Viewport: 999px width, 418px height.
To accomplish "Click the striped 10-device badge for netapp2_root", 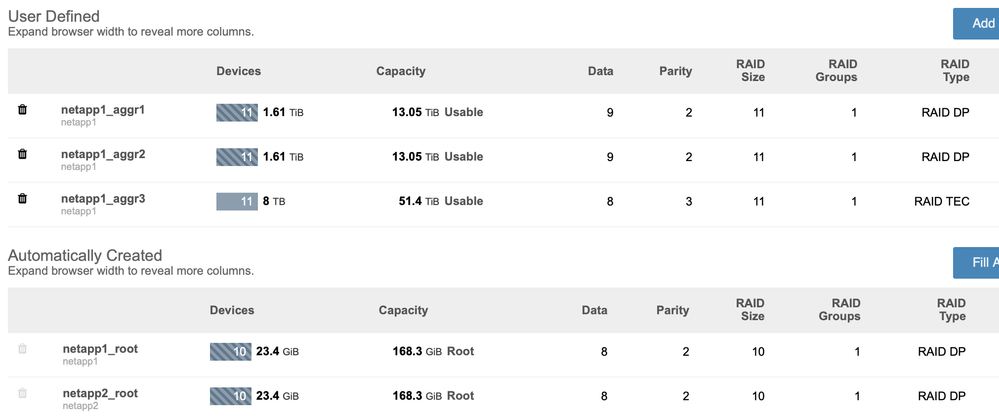I will (230, 396).
